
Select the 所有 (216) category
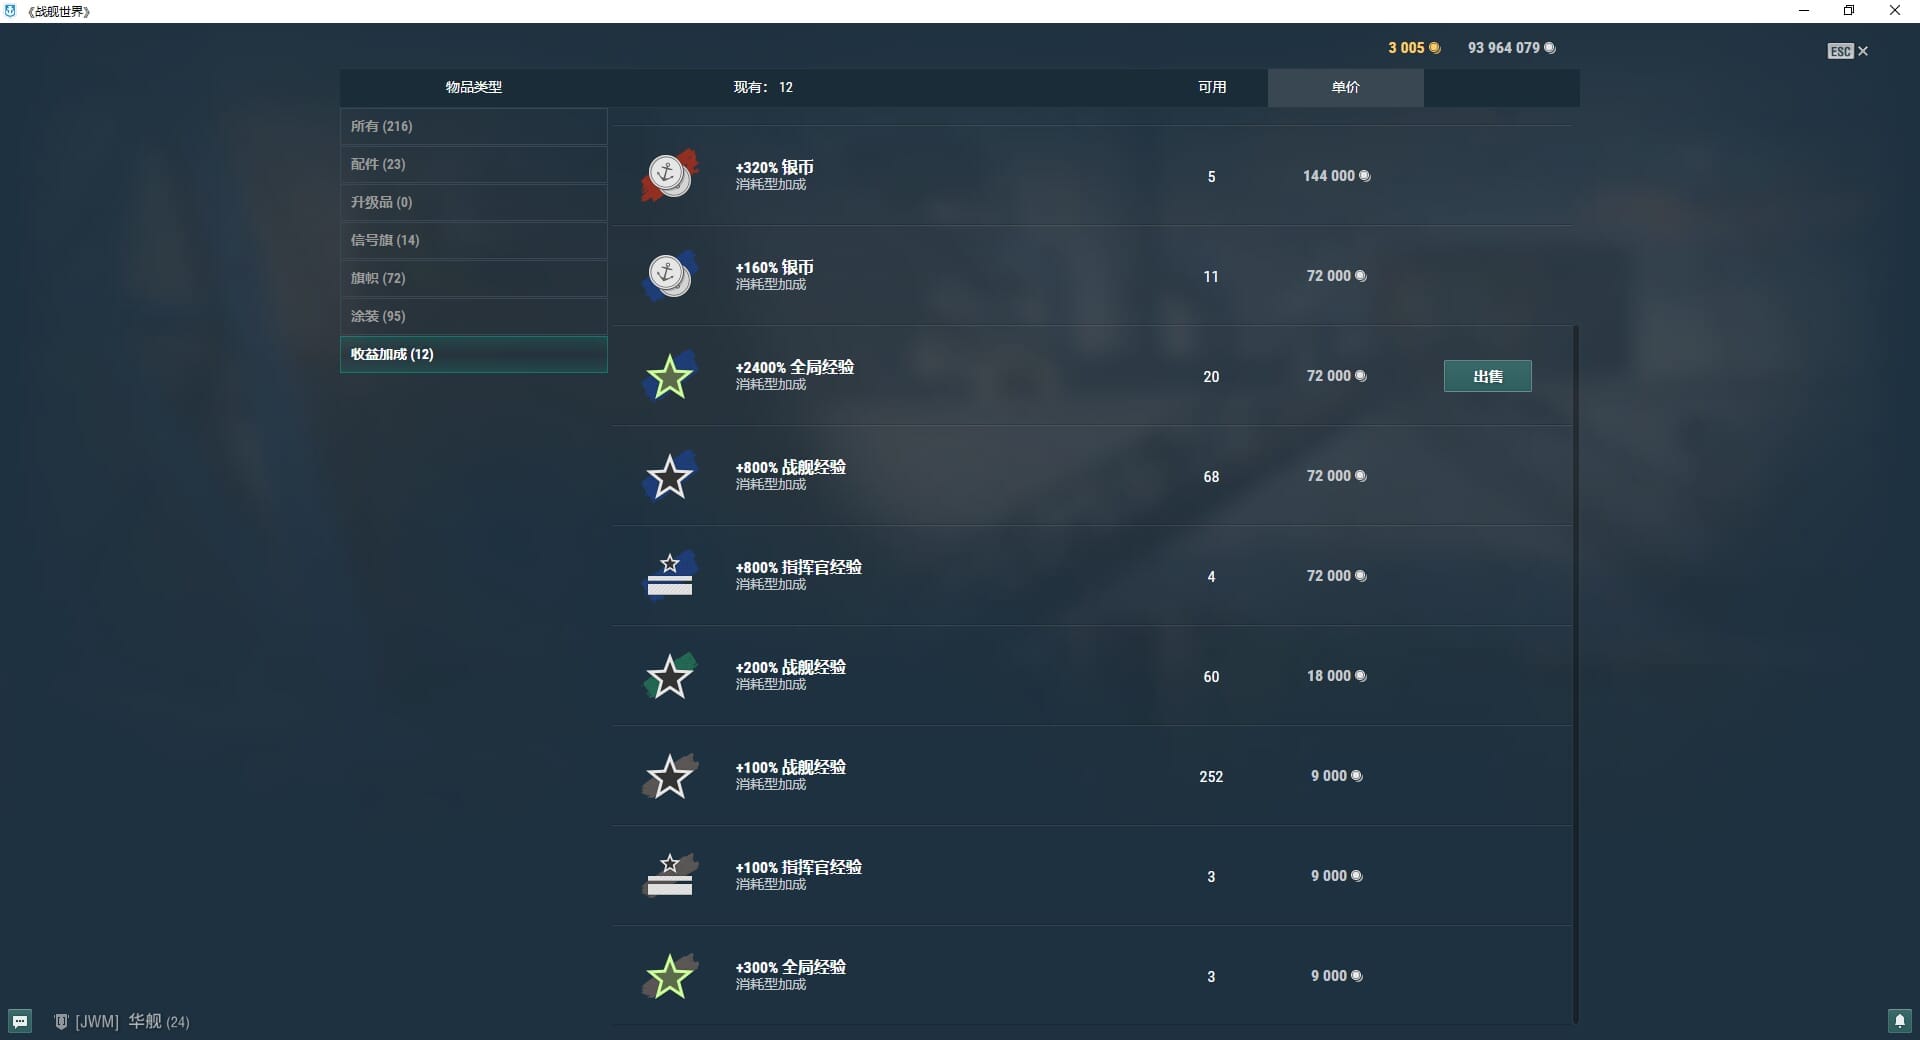(x=473, y=126)
